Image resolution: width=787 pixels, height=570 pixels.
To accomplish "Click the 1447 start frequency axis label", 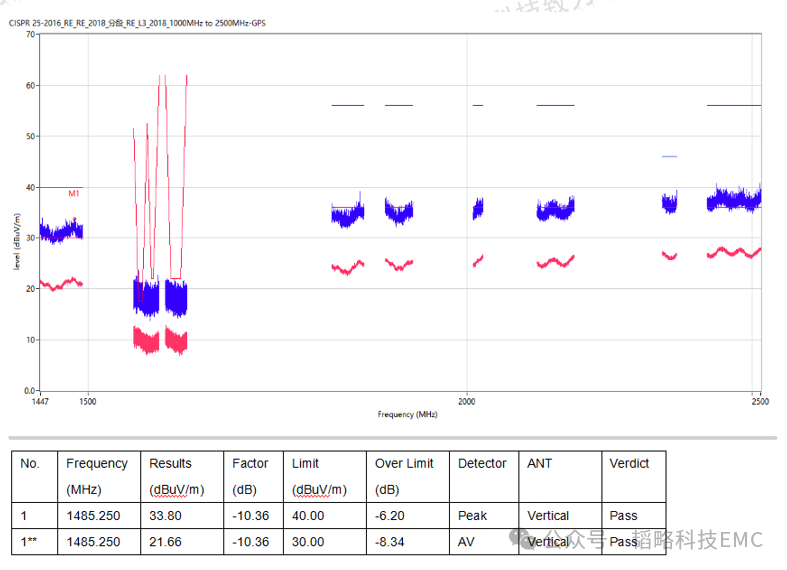I will point(40,401).
